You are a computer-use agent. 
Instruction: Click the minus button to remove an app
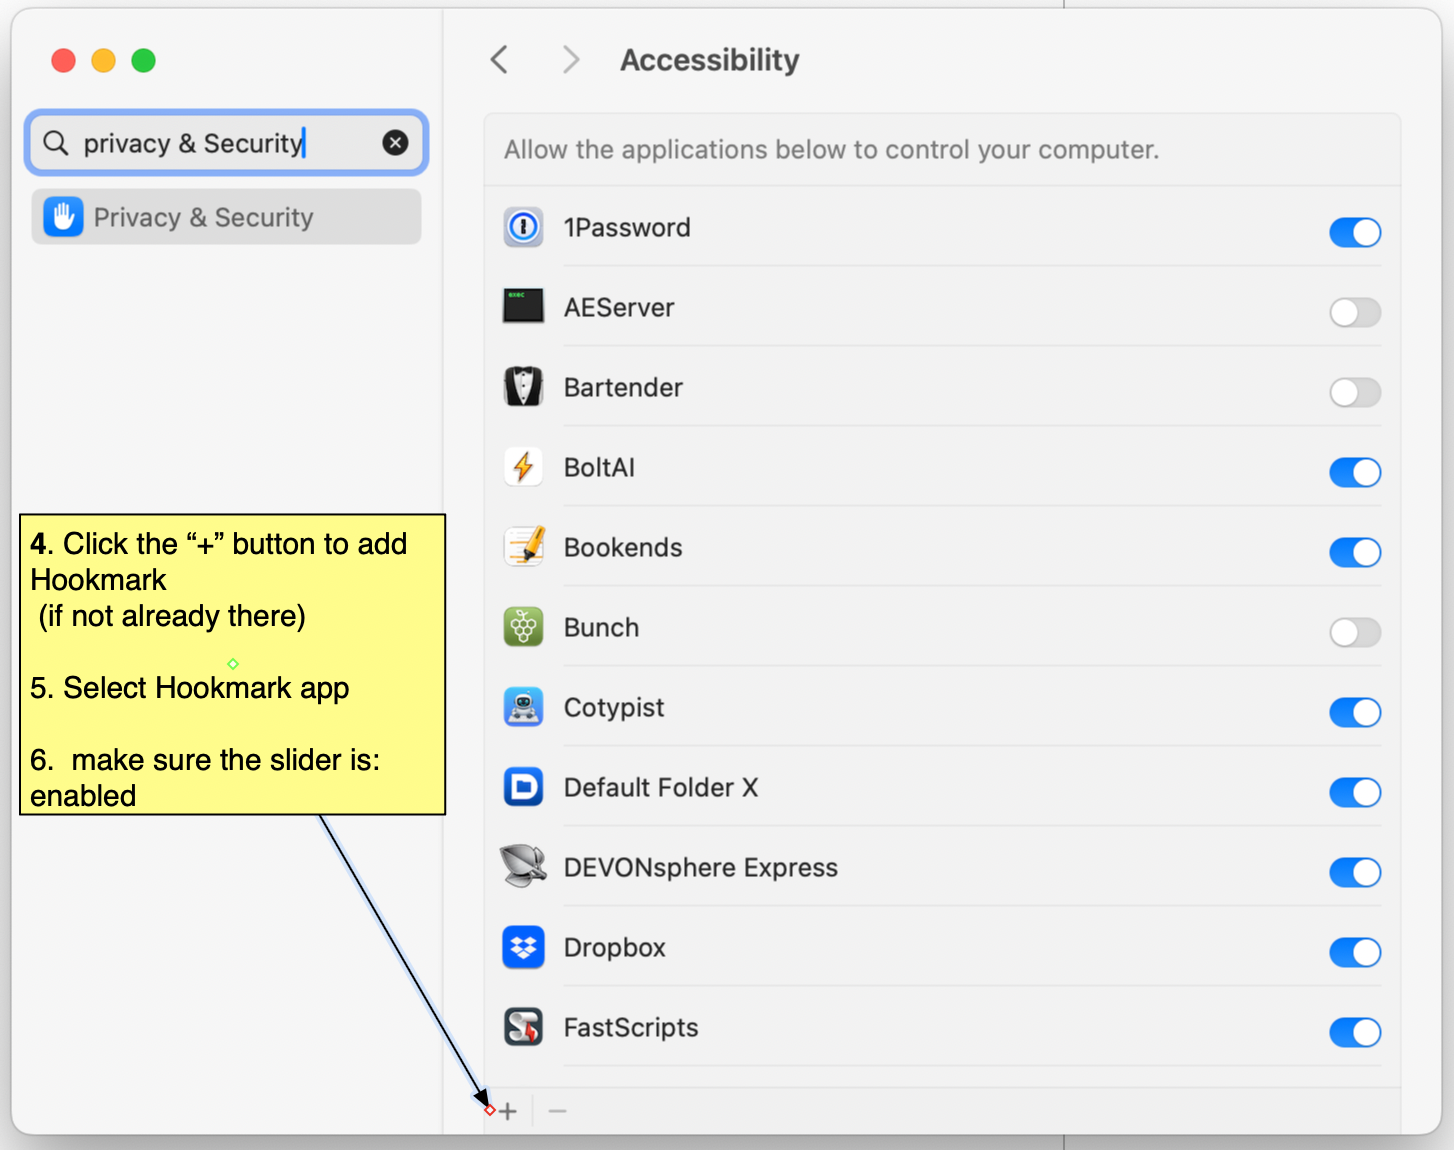(x=558, y=1111)
